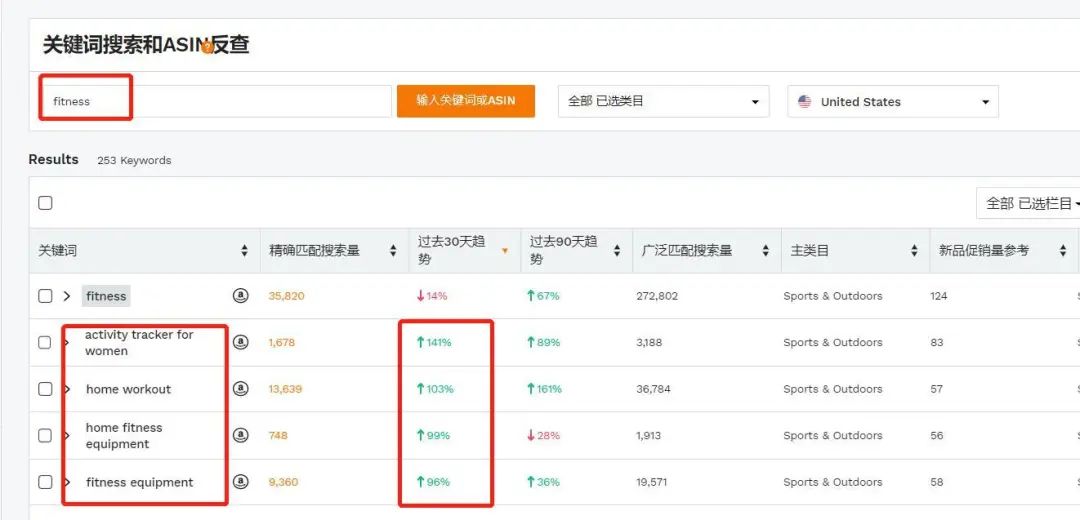
Task: Sort by 广泛匹配搜索量 column arrows
Action: tap(766, 251)
